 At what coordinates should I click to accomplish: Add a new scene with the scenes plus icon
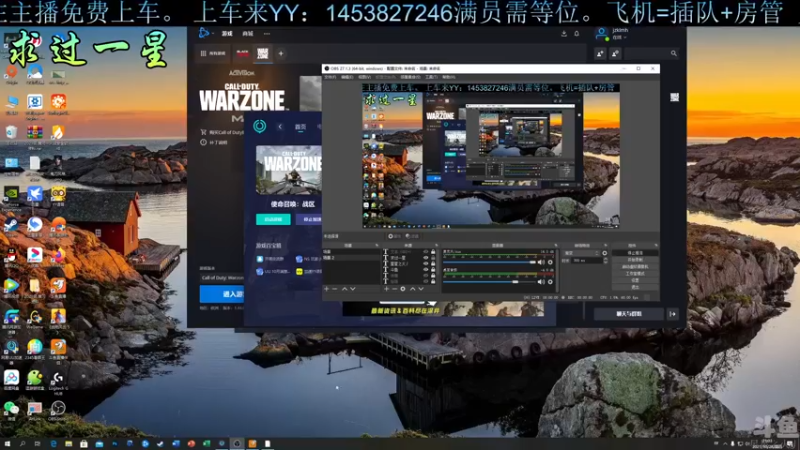coord(326,289)
